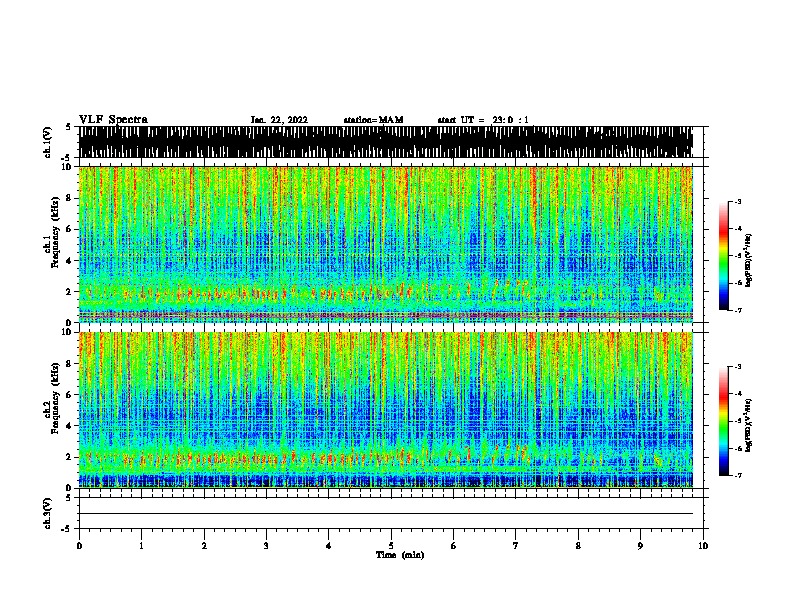Click the time axis tick label "7"

(x=516, y=545)
